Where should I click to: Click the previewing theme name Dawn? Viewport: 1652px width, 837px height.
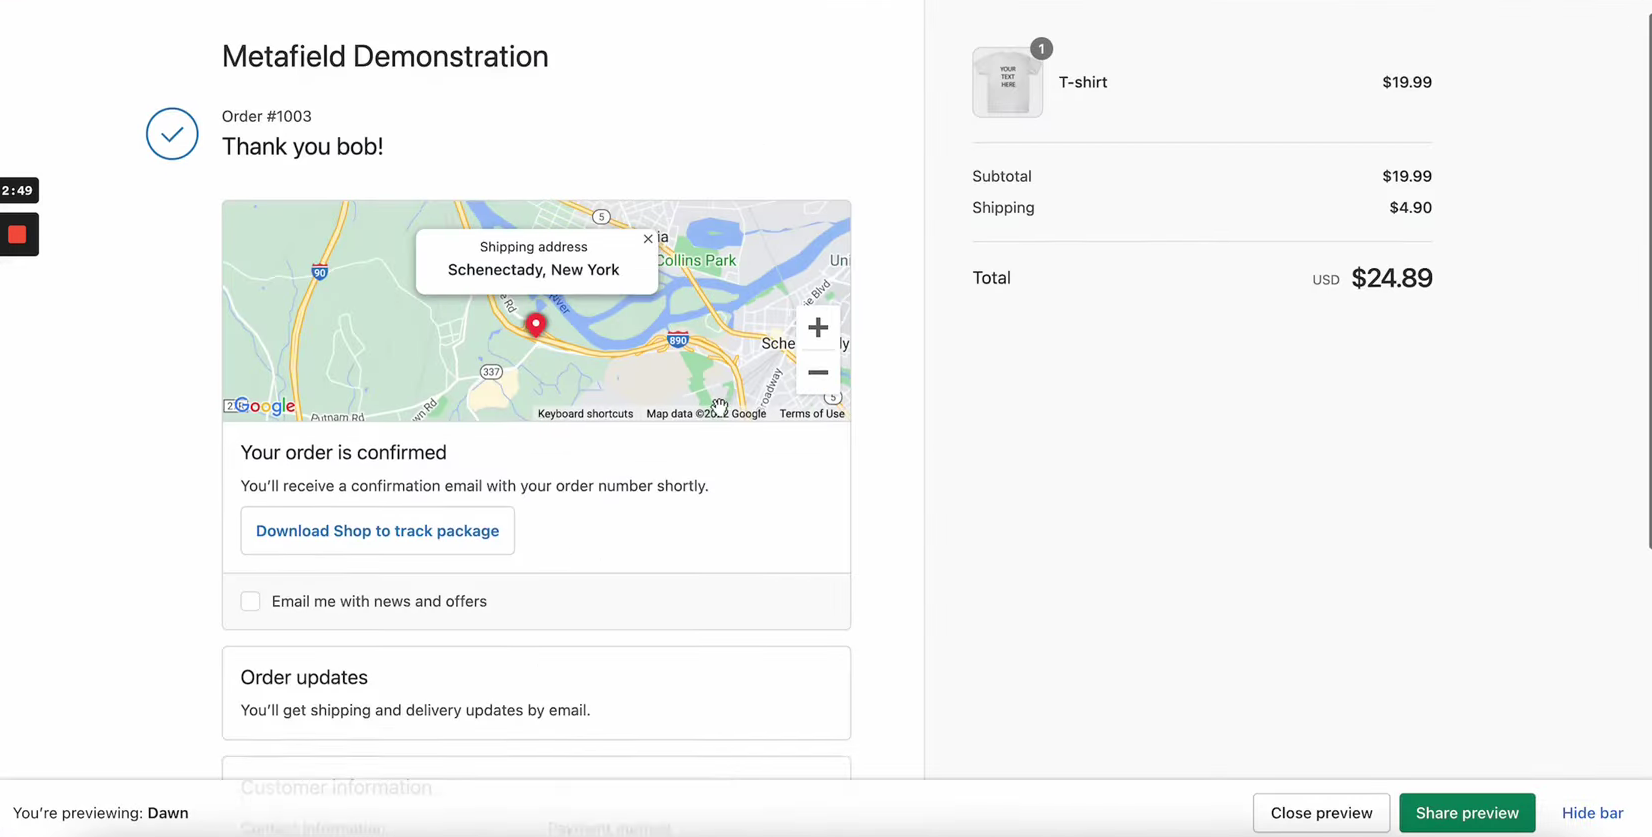tap(168, 813)
